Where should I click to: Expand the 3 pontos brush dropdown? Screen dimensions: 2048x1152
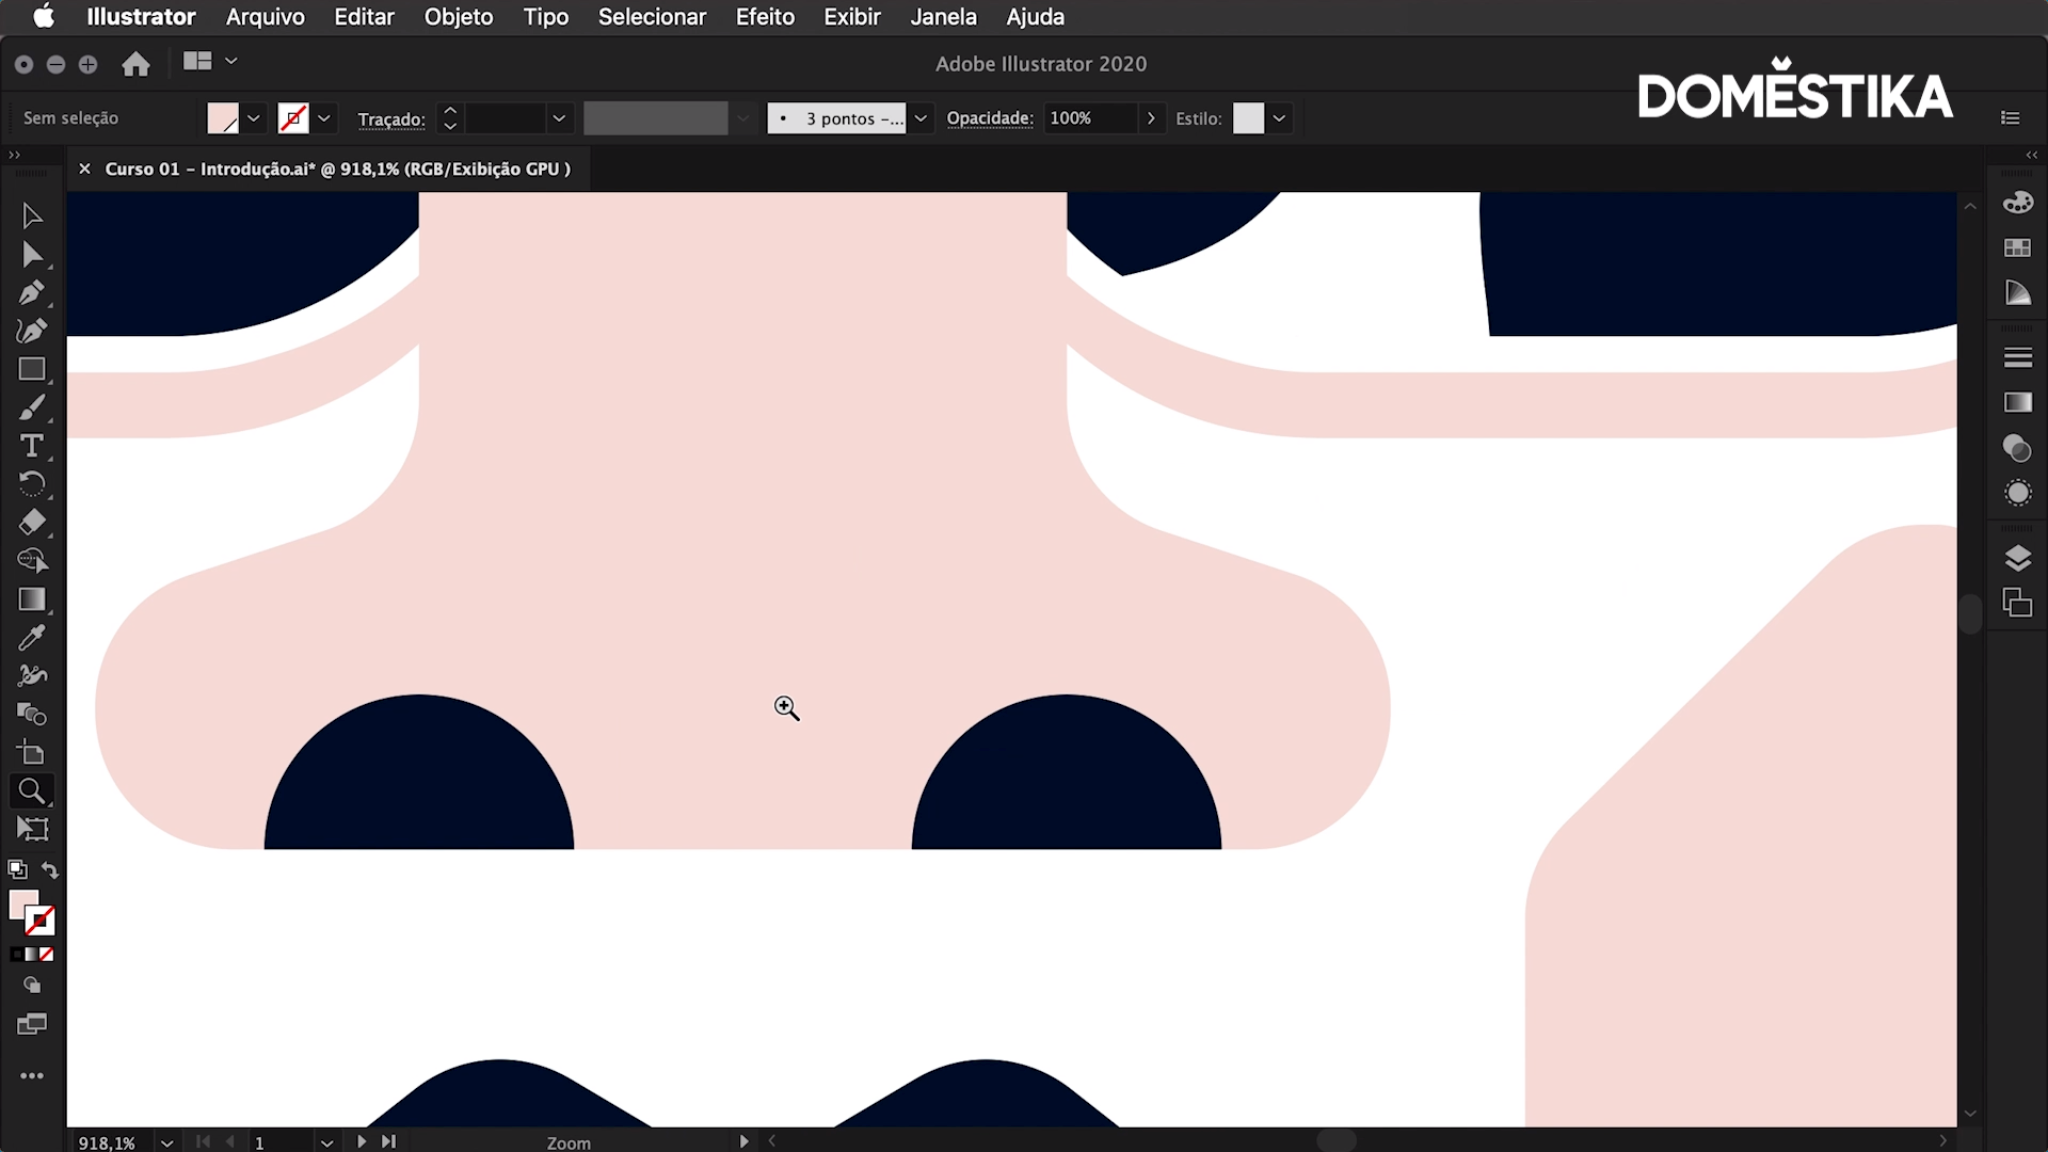tap(921, 118)
